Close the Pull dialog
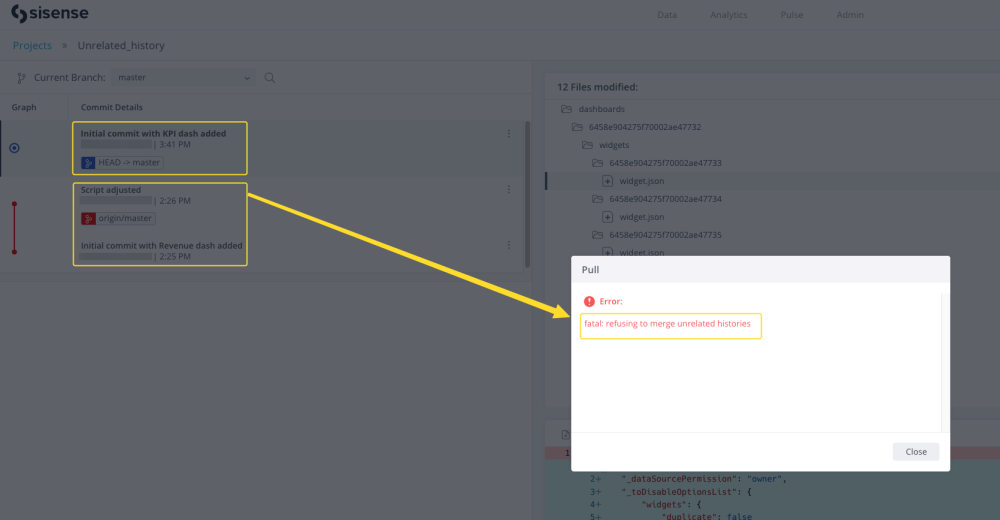Screen dimensions: 1000x520 916,452
